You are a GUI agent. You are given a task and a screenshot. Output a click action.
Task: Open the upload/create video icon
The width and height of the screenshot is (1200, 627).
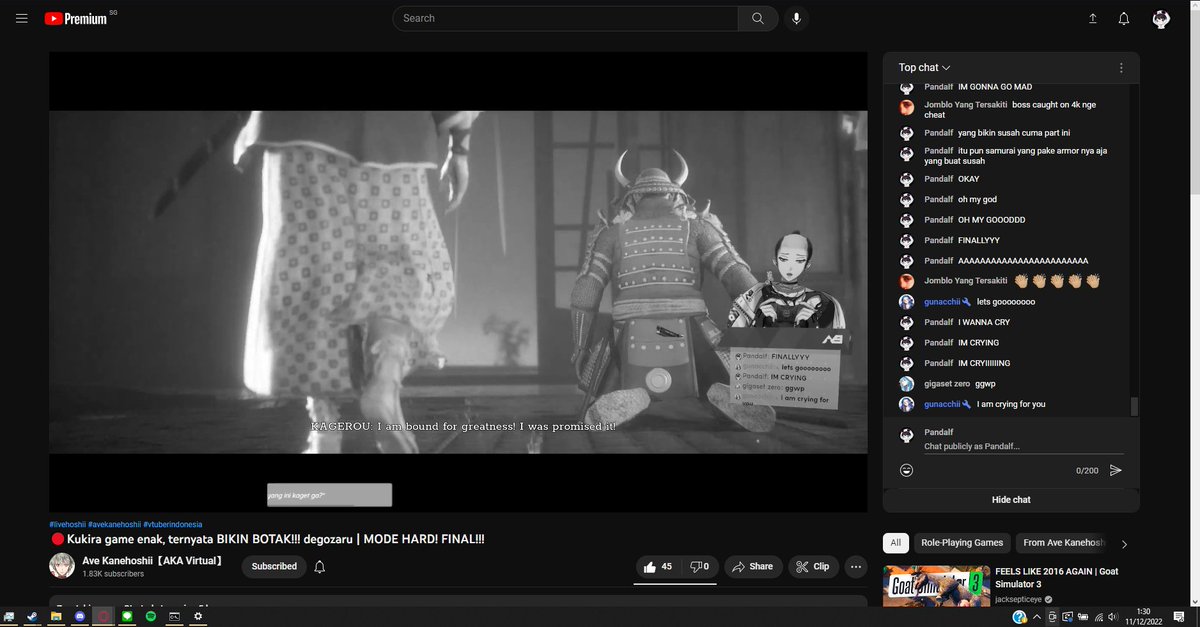[x=1093, y=18]
